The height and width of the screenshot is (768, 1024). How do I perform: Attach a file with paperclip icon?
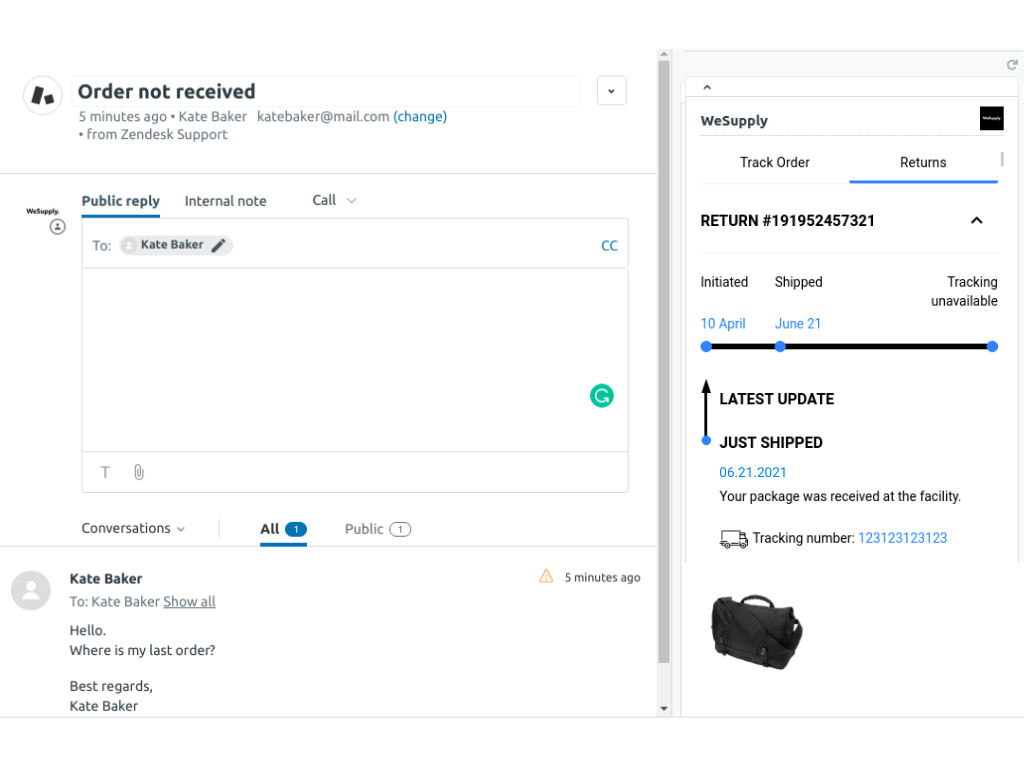(139, 472)
